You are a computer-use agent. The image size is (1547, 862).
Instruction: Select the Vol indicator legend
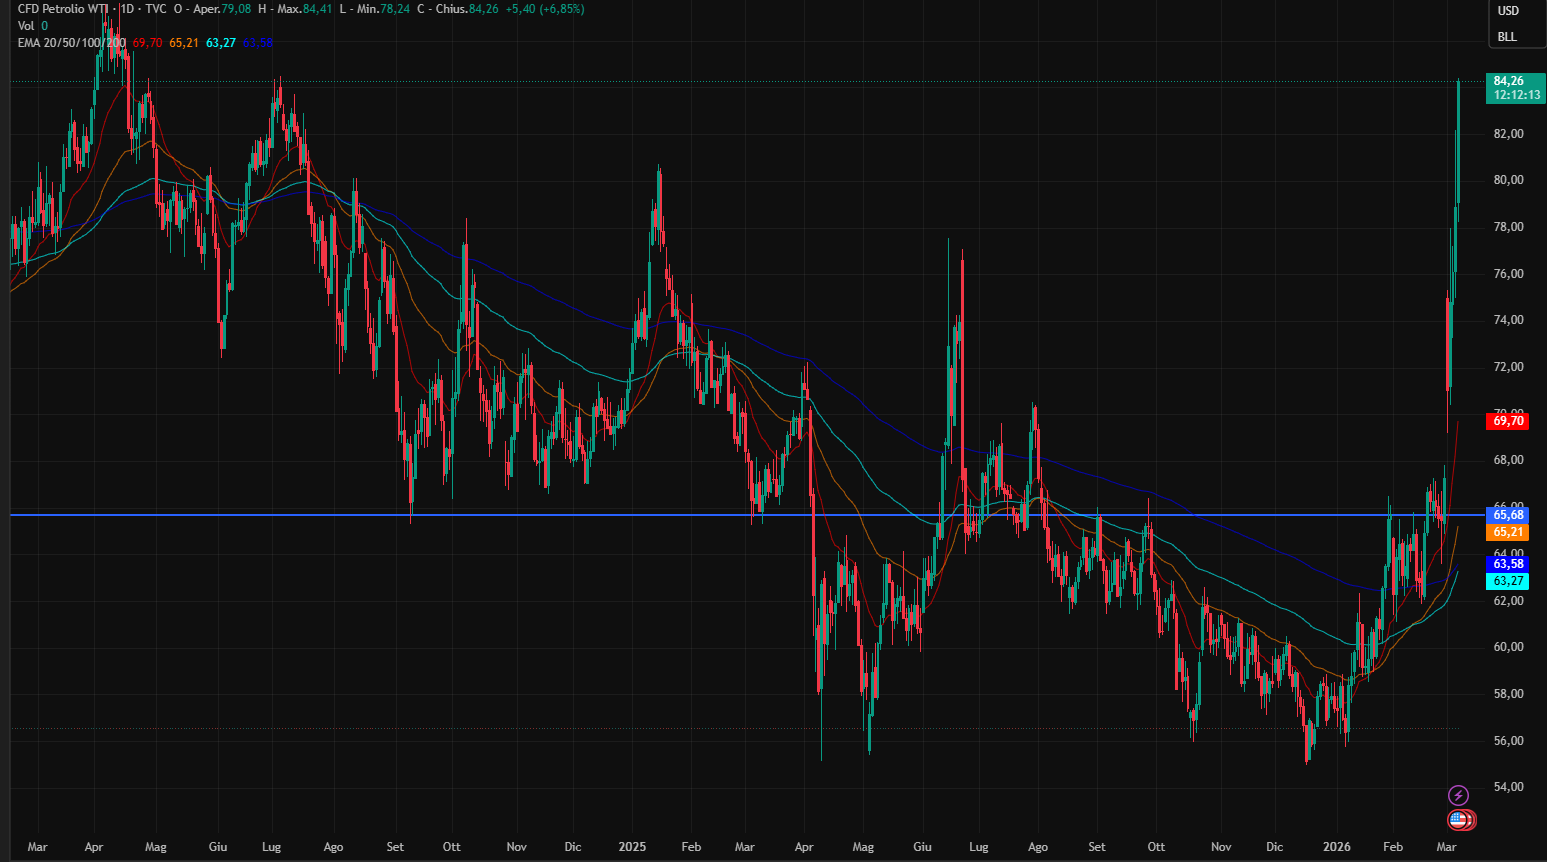pyautogui.click(x=26, y=26)
